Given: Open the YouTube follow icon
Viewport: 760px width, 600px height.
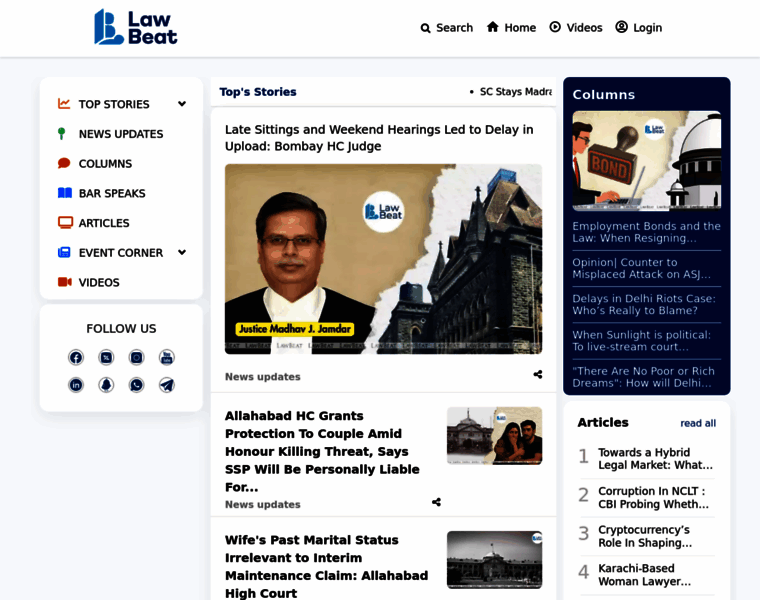Looking at the screenshot, I should pos(167,358).
